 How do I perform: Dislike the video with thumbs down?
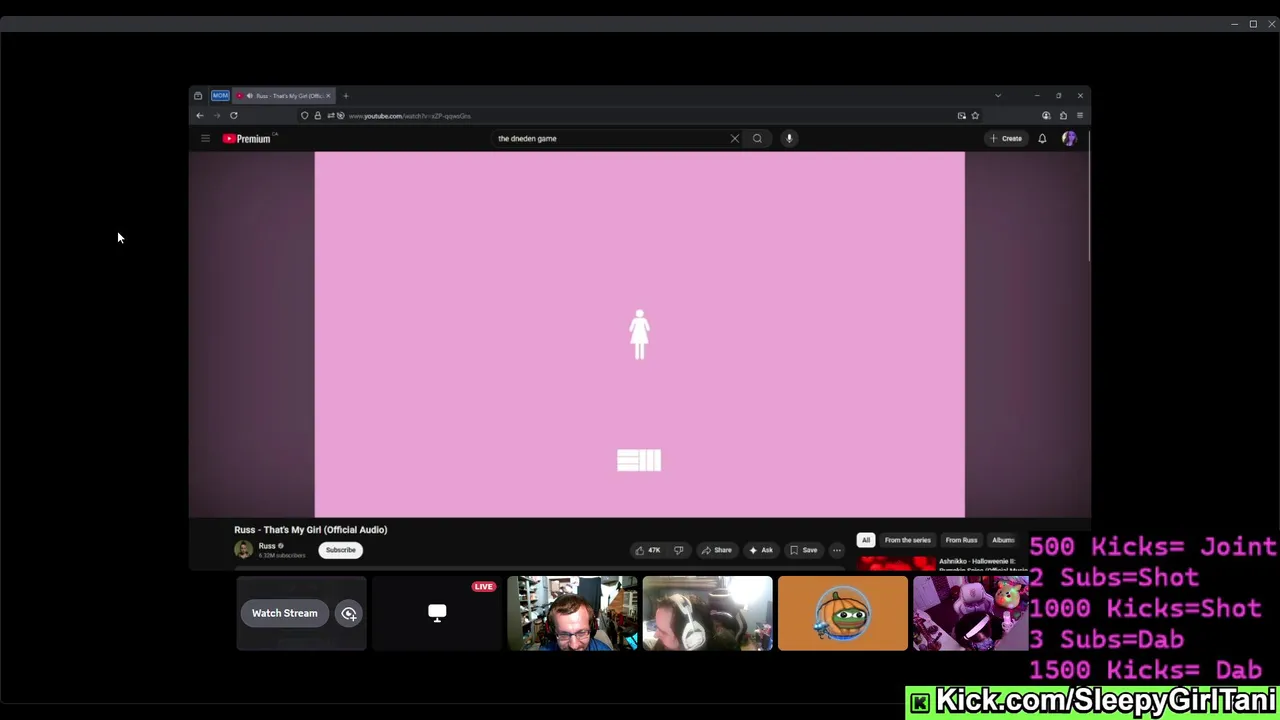pos(678,550)
